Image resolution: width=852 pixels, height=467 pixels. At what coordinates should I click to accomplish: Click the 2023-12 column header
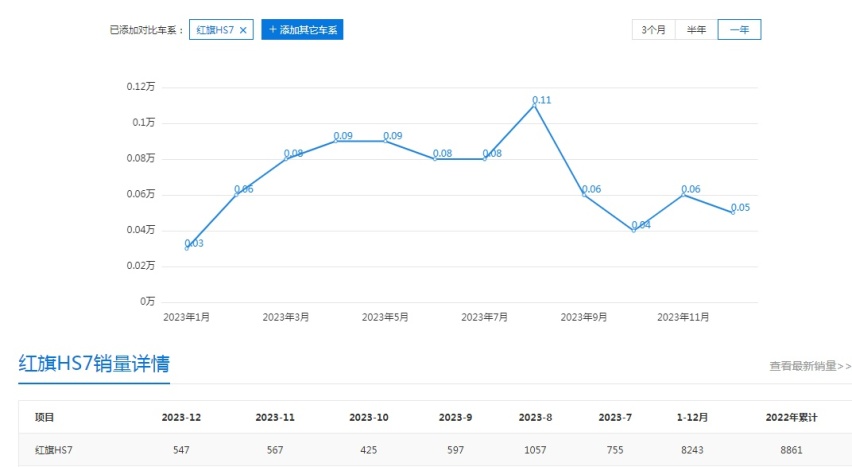(x=181, y=418)
